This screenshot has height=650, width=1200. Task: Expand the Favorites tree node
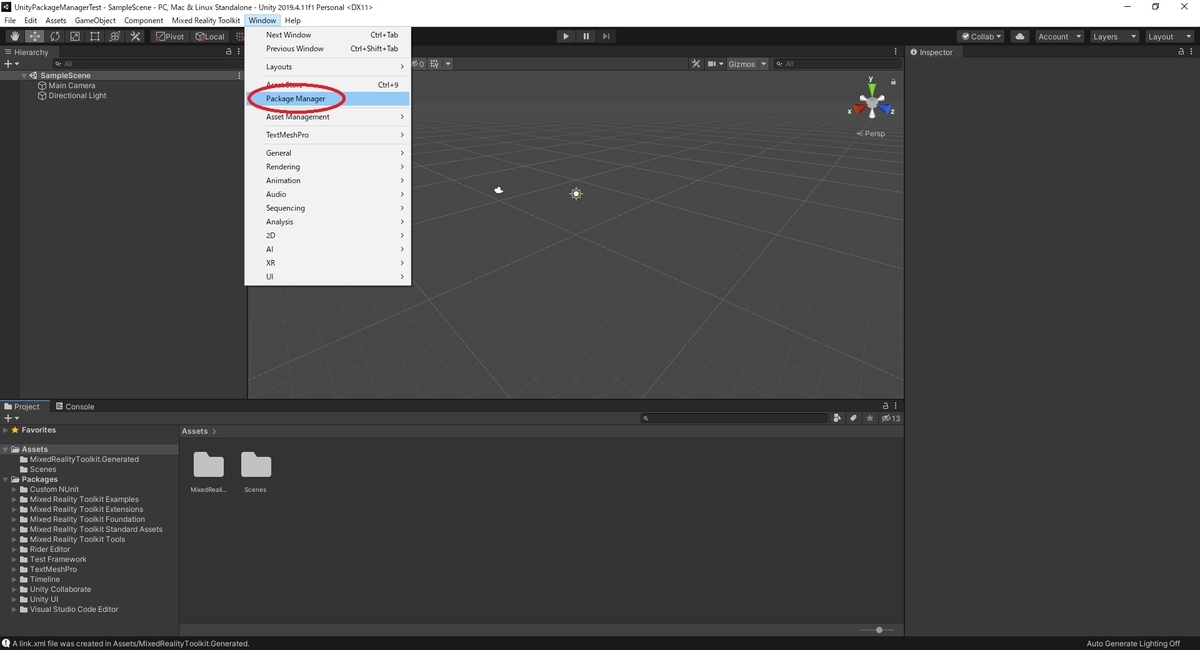5,430
